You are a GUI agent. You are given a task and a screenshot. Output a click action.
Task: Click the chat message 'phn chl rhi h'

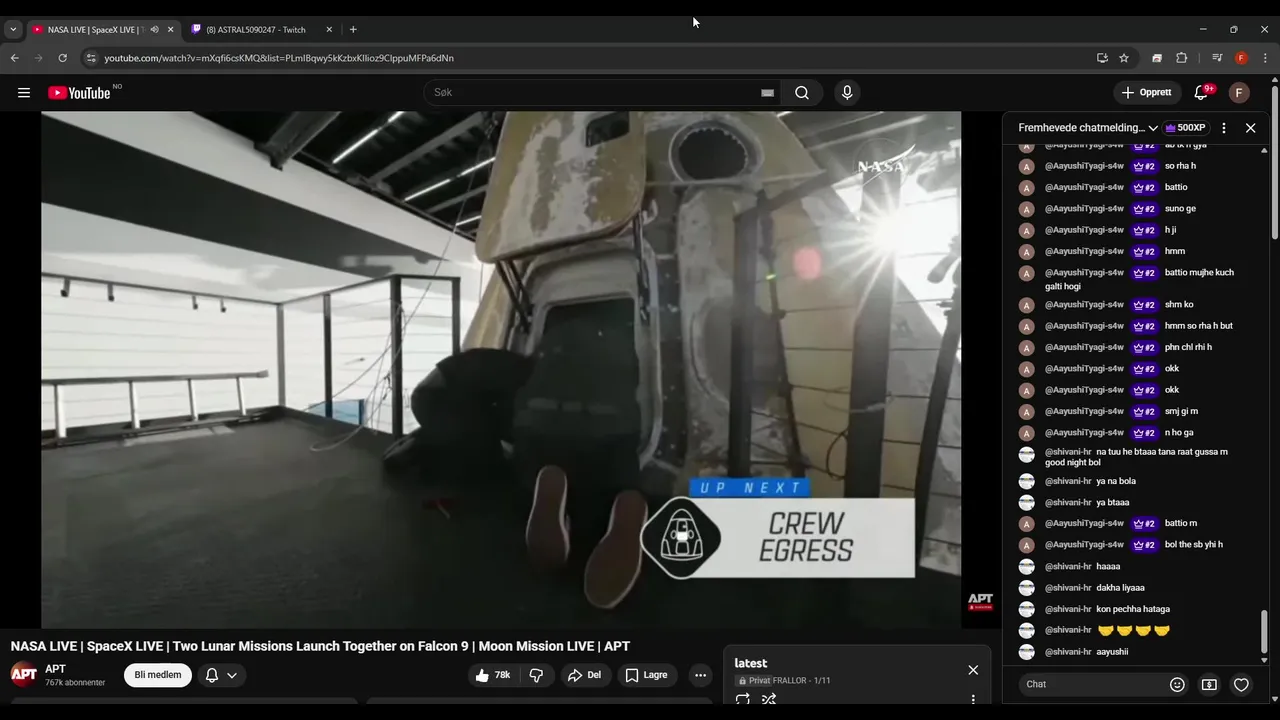tap(1188, 347)
